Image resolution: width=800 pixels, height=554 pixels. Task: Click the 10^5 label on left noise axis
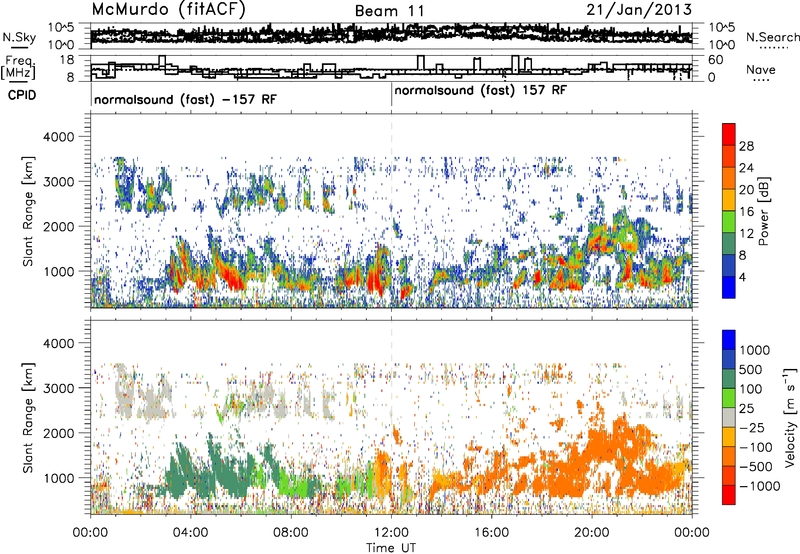(x=61, y=28)
